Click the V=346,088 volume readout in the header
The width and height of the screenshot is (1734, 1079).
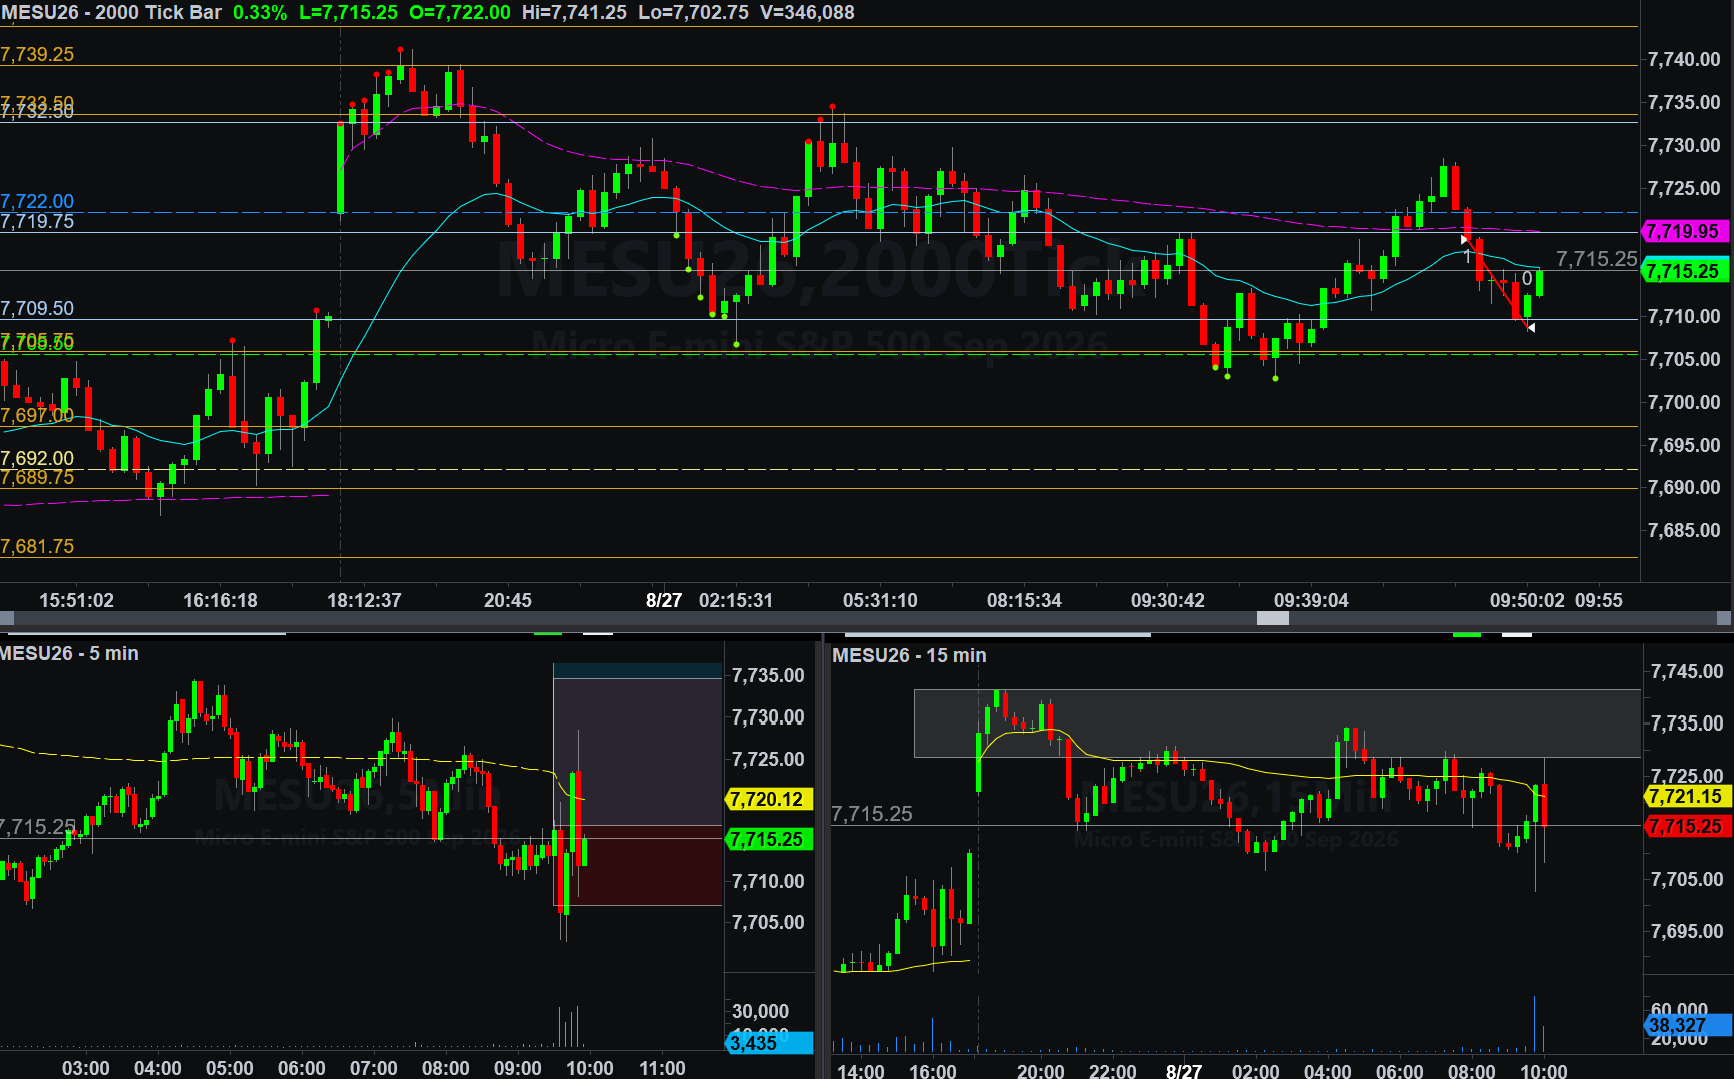click(x=807, y=13)
